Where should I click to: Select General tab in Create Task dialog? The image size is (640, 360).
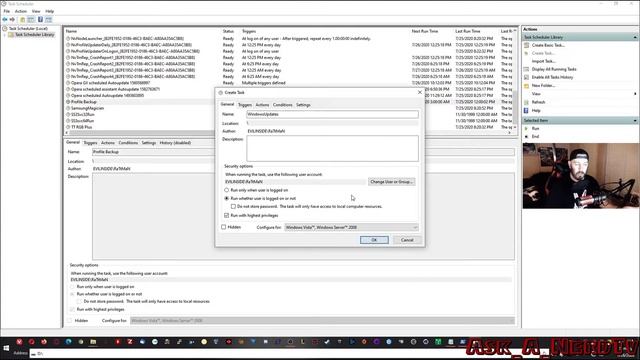(x=227, y=104)
